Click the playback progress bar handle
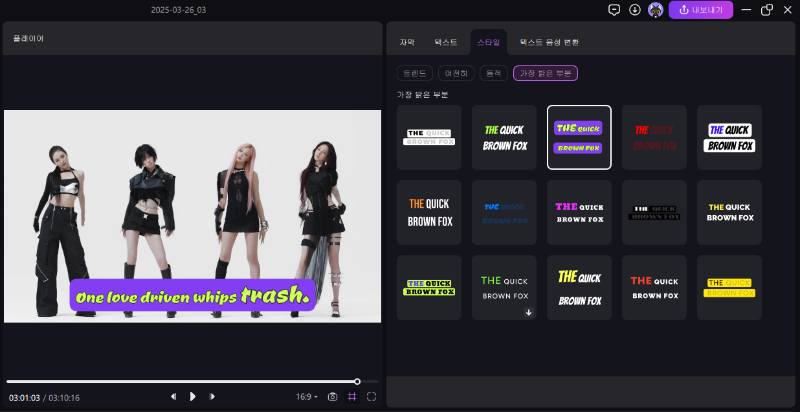800x412 pixels. pos(357,381)
